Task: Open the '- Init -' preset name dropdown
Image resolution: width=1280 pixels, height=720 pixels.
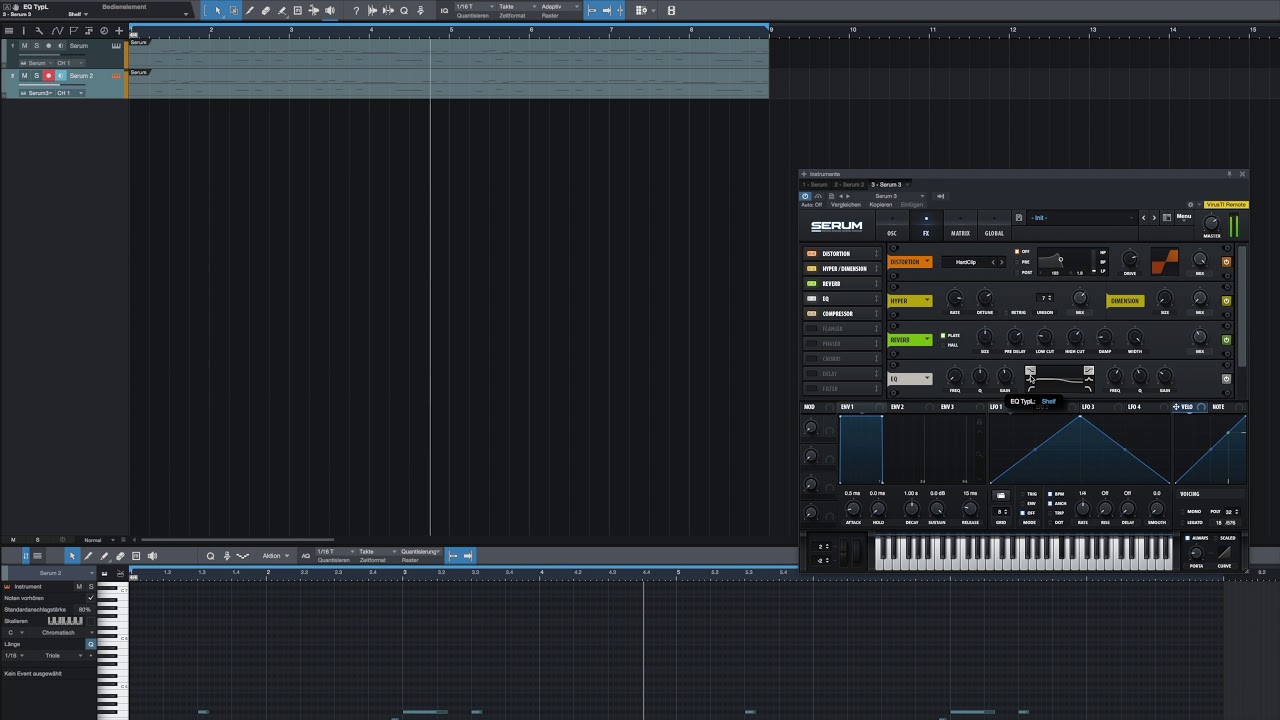Action: tap(1082, 218)
